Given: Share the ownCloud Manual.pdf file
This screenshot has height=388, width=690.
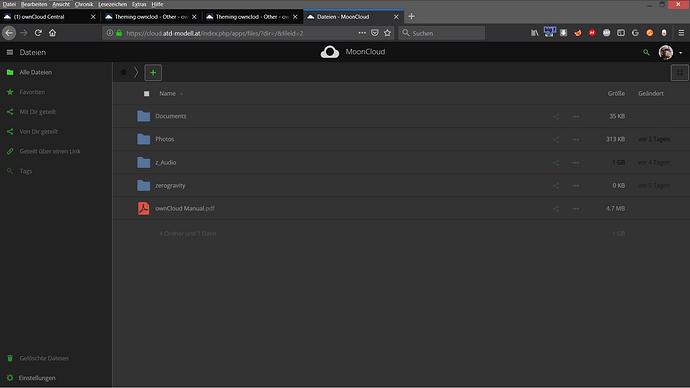Looking at the screenshot, I should tap(556, 209).
